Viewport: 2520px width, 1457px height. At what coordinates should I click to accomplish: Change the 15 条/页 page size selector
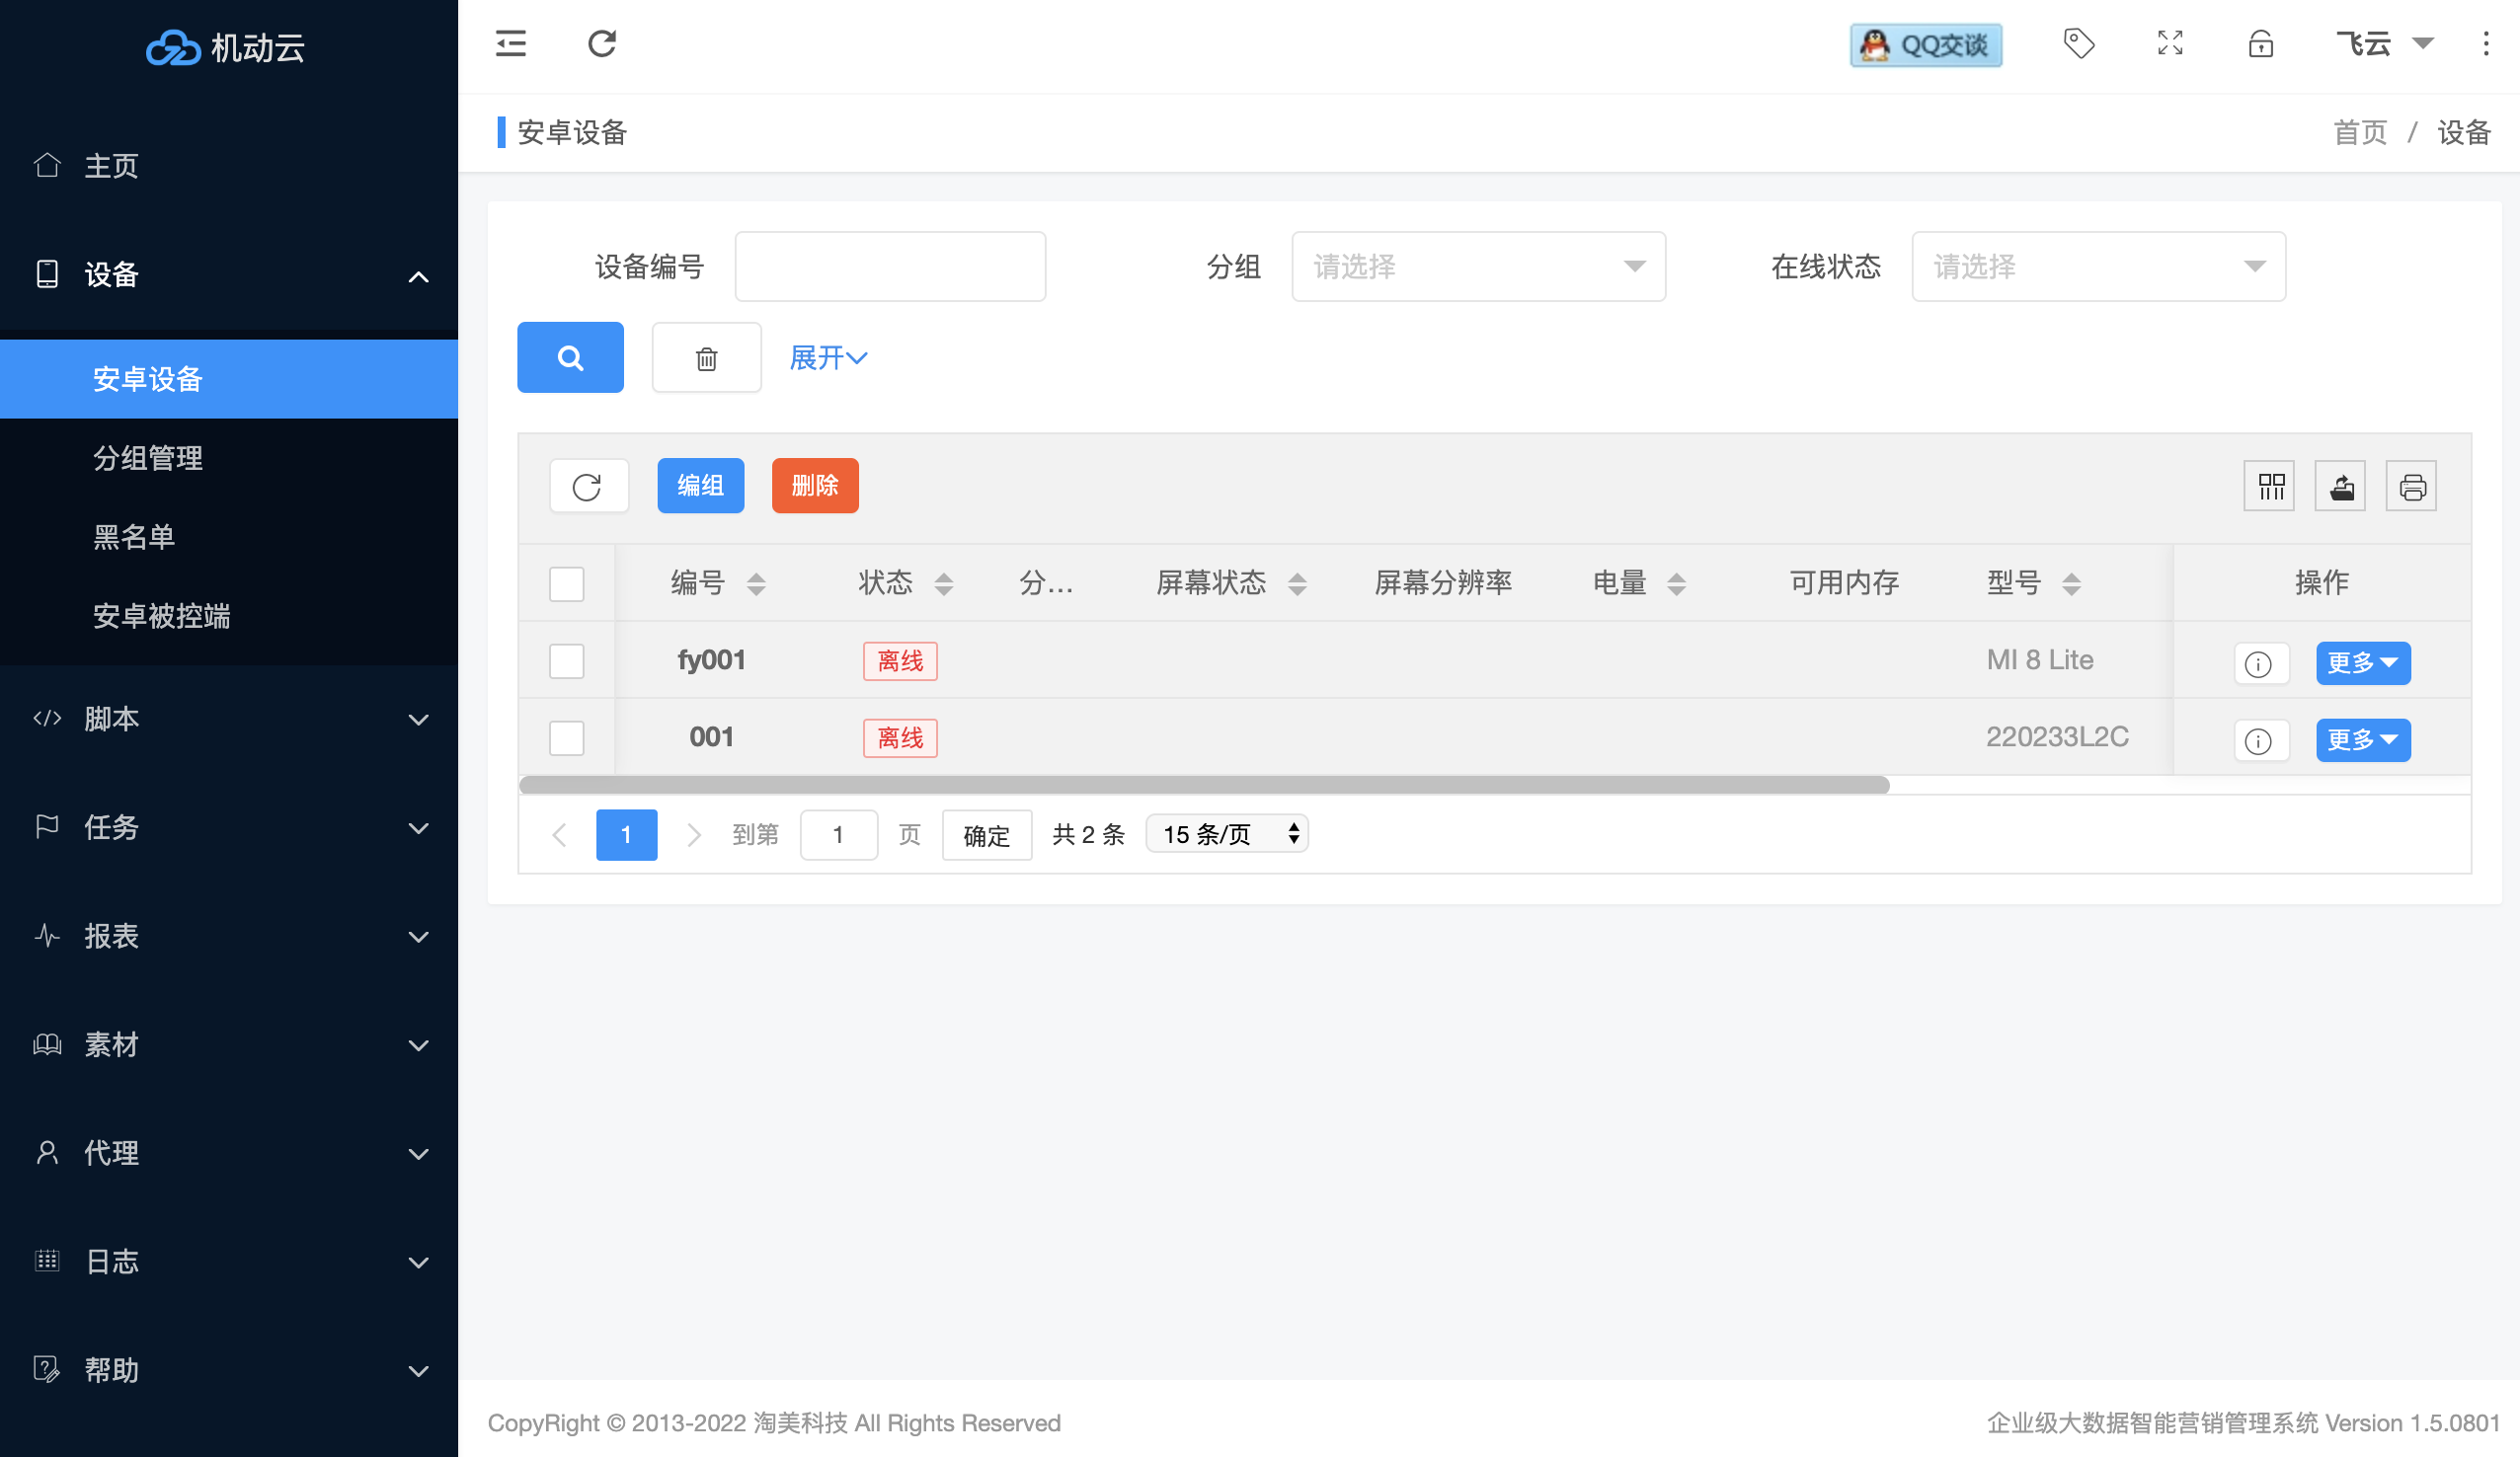[x=1227, y=833]
